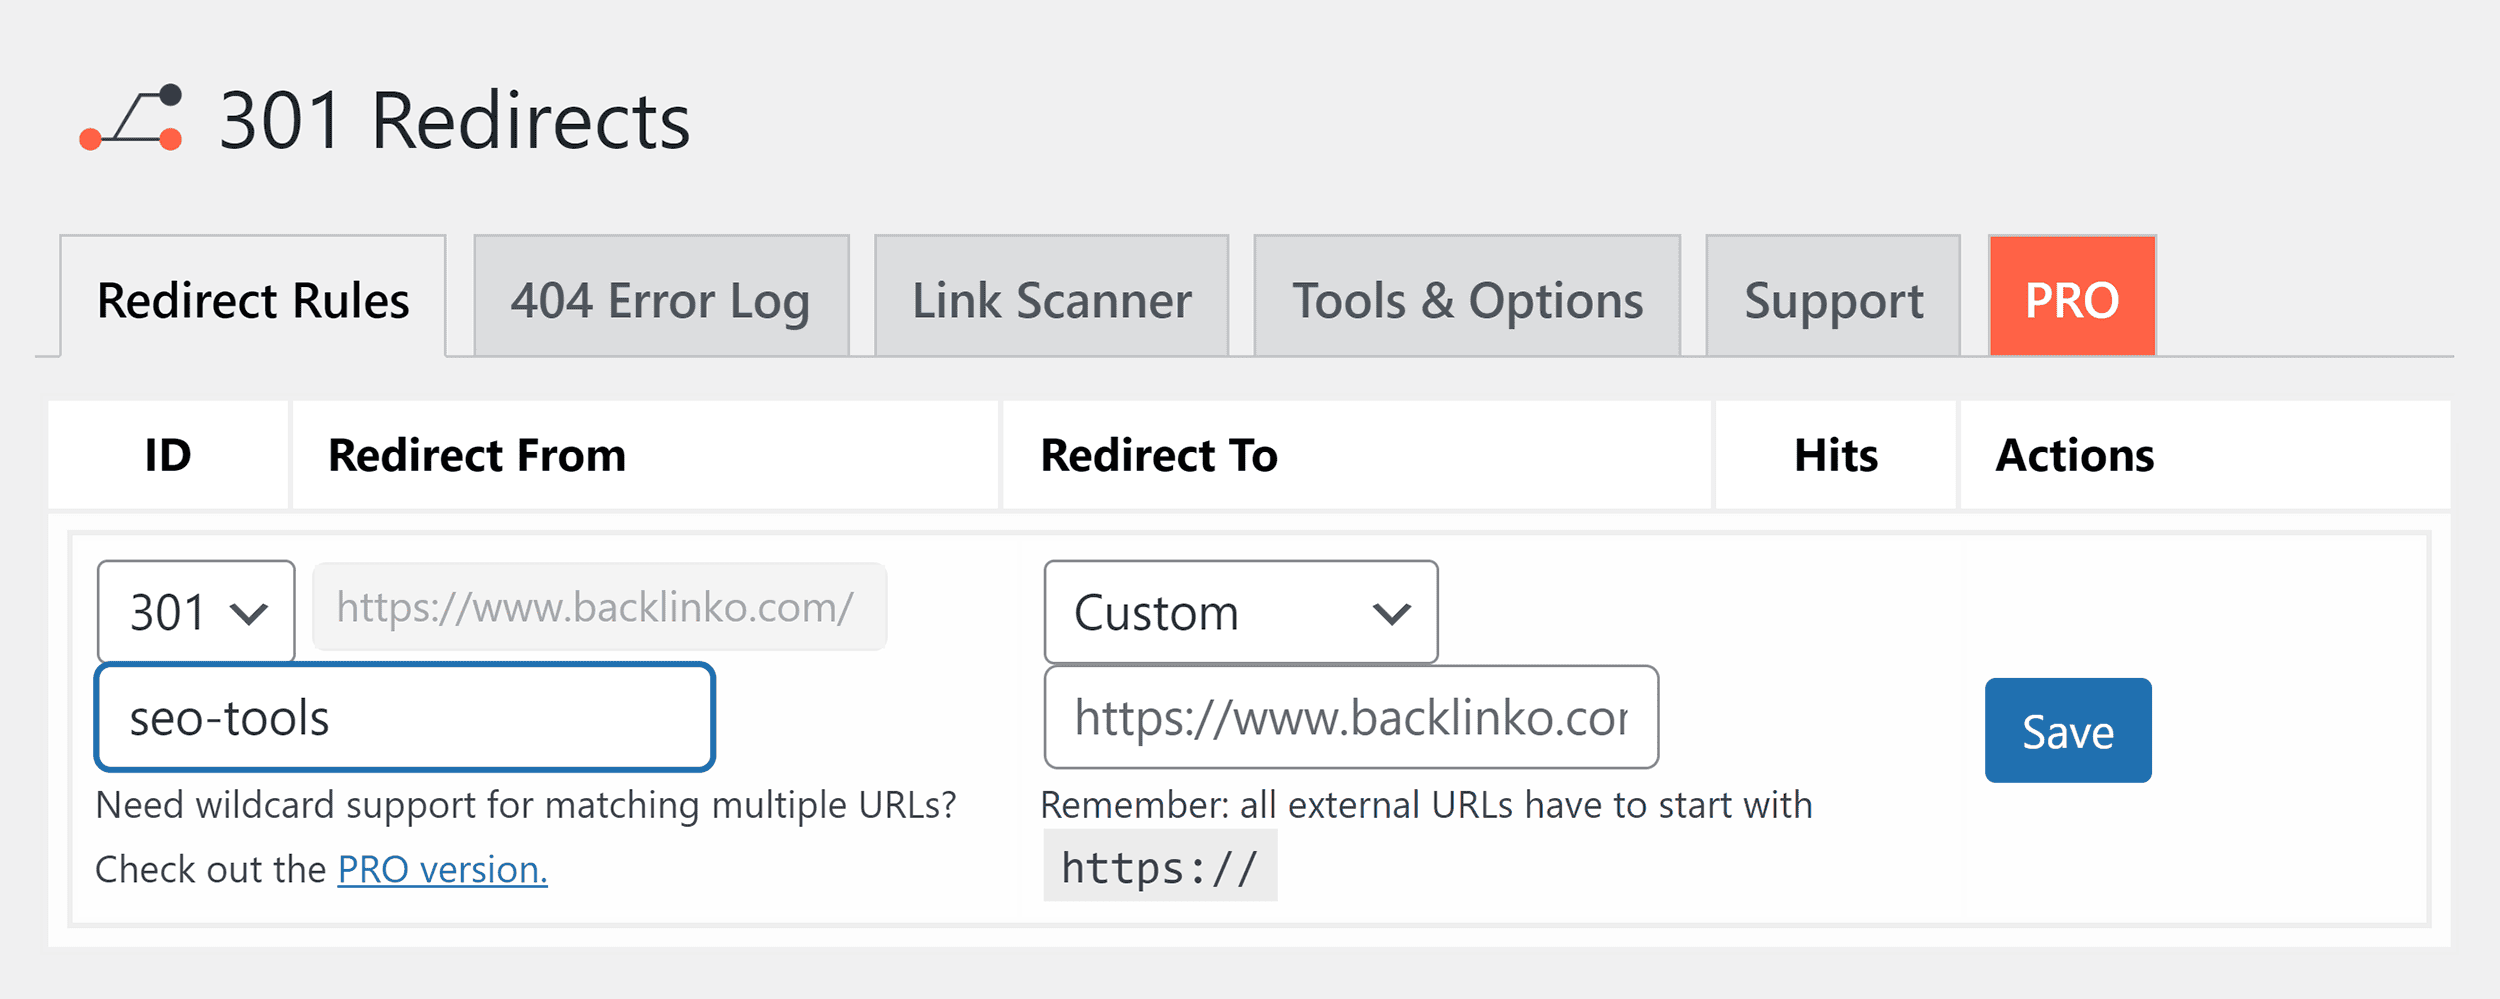This screenshot has width=2500, height=999.
Task: Select the orange PRO tab
Action: pyautogui.click(x=2070, y=298)
